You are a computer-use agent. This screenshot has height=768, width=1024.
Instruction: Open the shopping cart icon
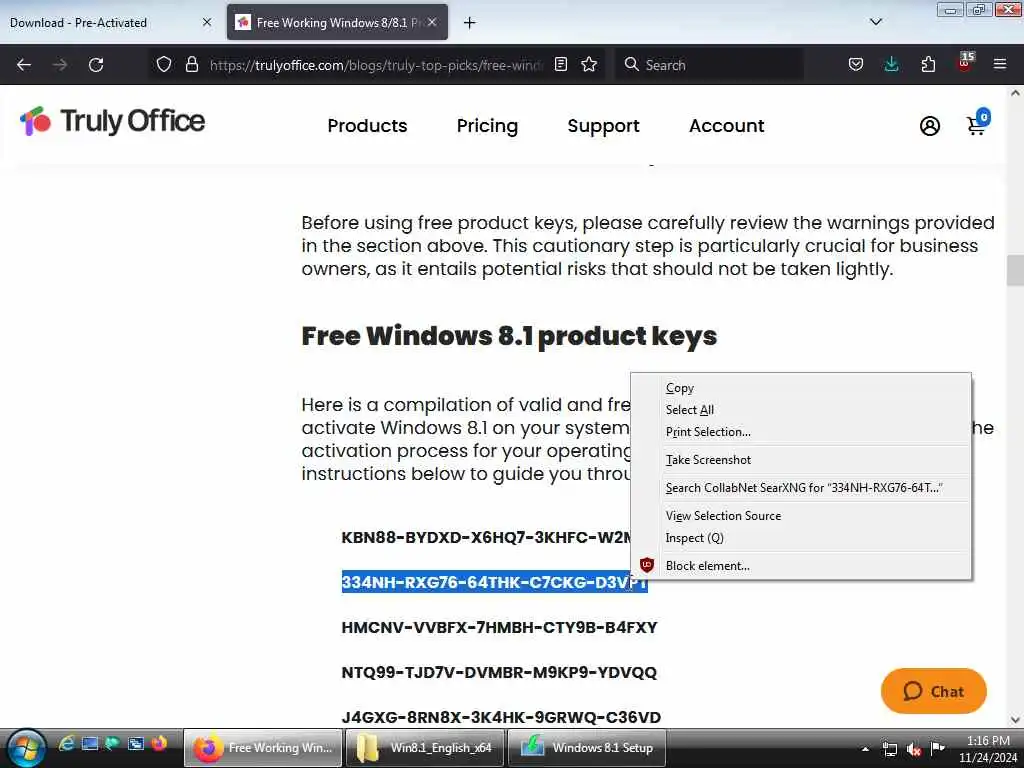(x=977, y=123)
